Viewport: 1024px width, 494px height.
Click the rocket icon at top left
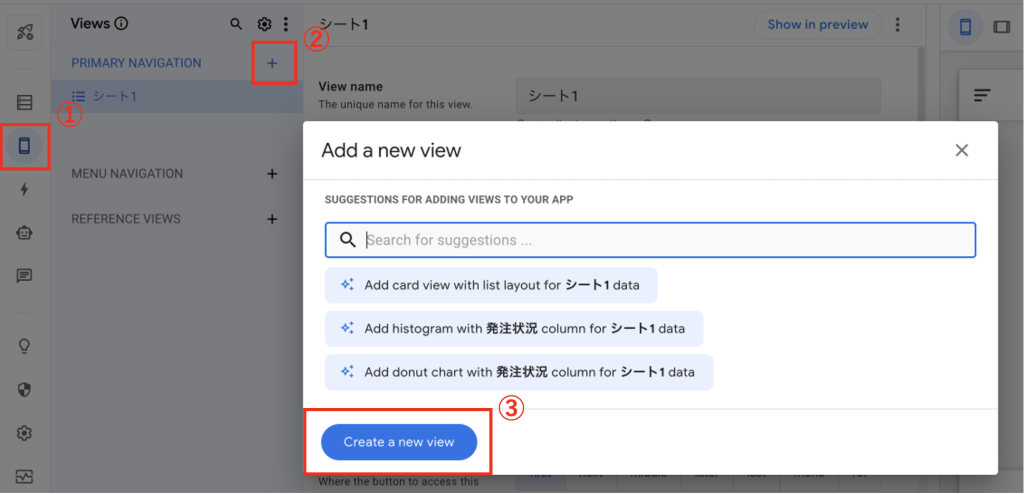(x=25, y=30)
